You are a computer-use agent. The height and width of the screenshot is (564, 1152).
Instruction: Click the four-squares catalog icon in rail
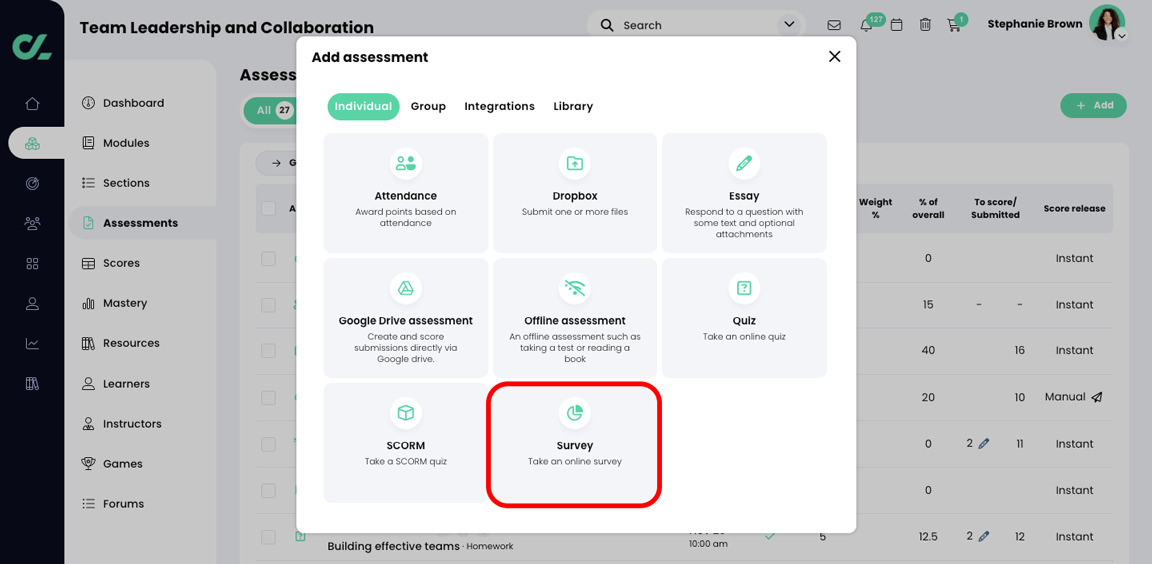coord(32,263)
